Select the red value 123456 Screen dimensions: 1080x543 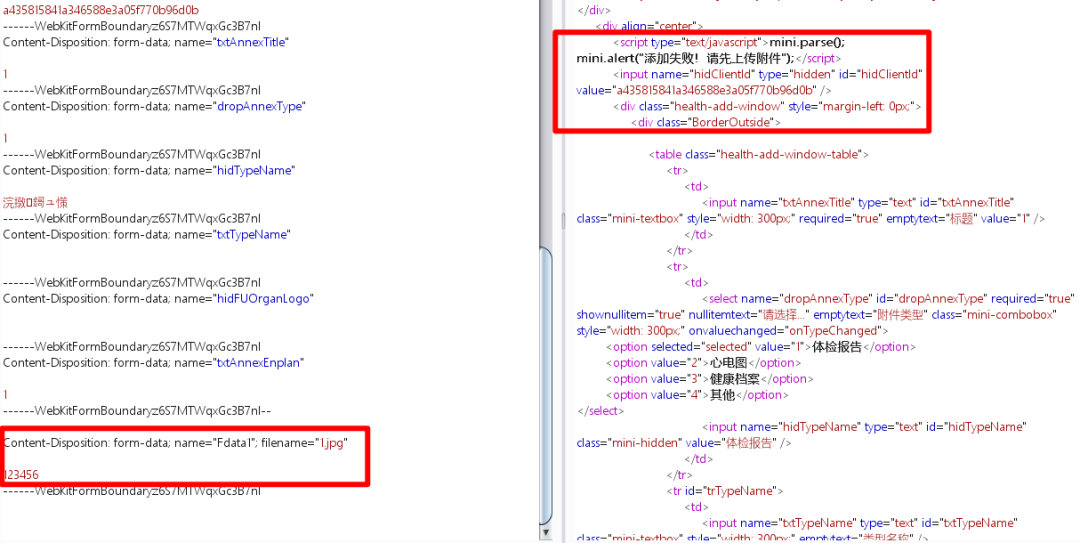point(21,475)
